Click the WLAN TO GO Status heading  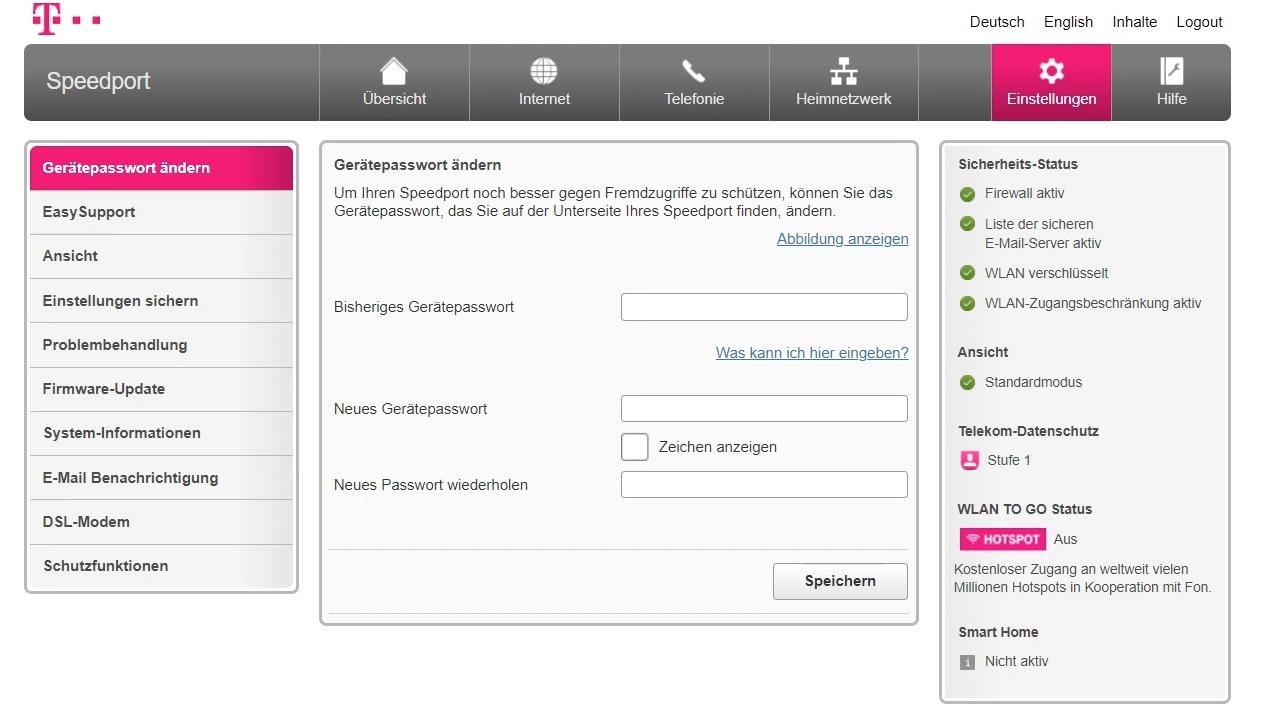[1024, 509]
